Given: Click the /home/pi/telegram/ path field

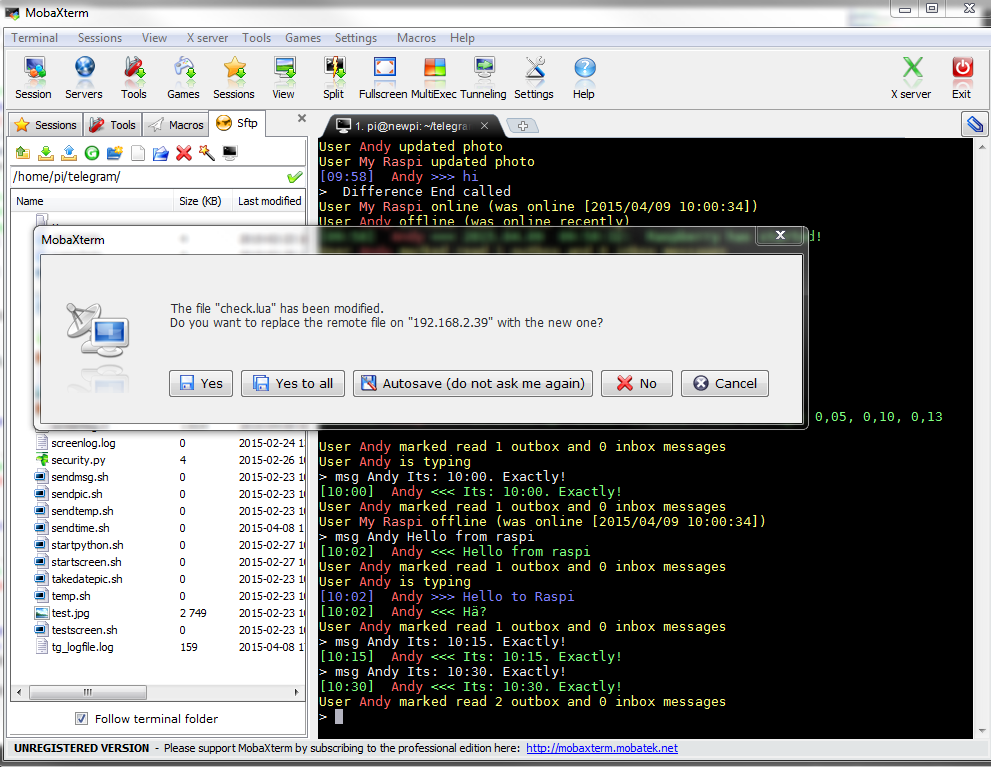Looking at the screenshot, I should 149,177.
